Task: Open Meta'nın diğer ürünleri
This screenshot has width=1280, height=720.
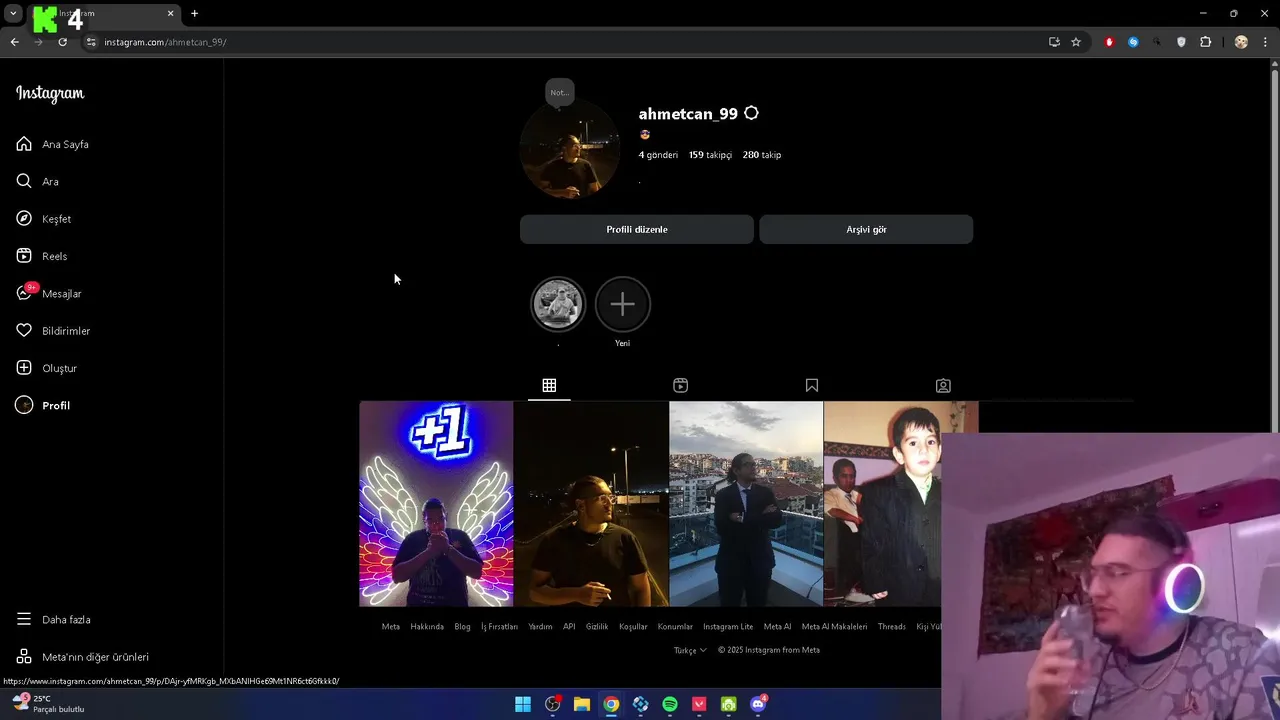Action: (x=82, y=657)
